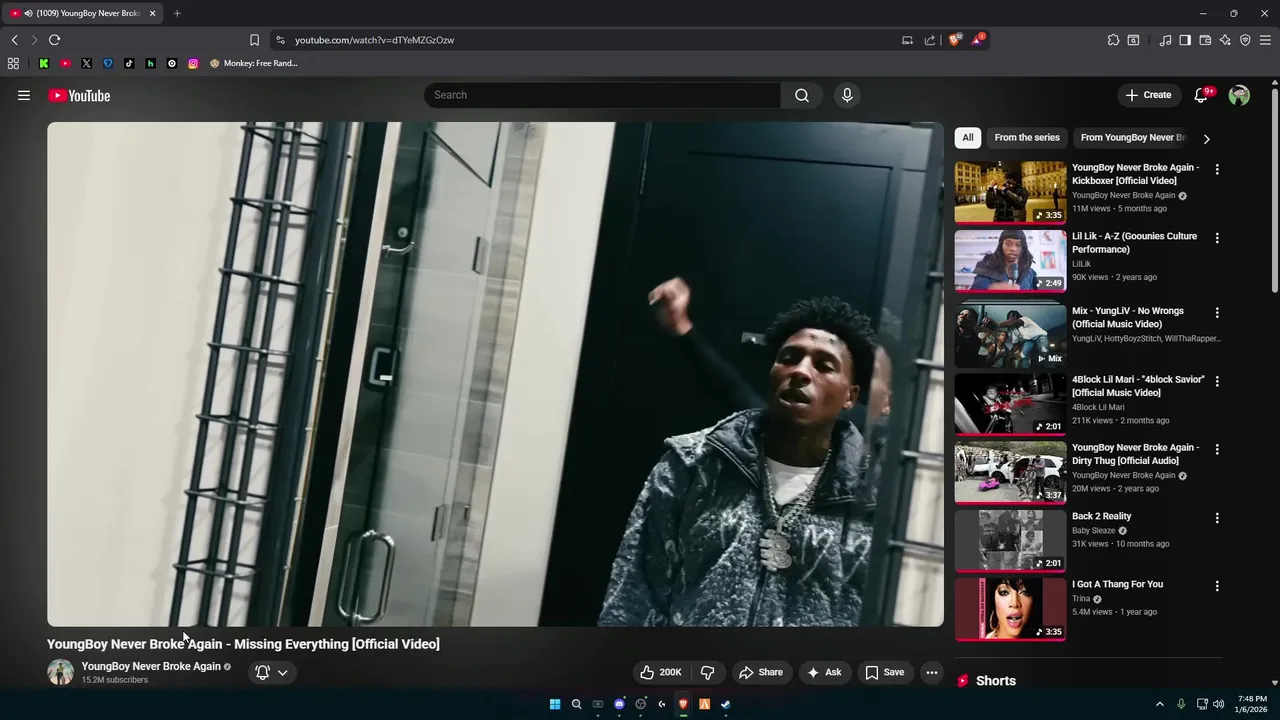The width and height of the screenshot is (1280, 720).
Task: Select the All filter chip
Action: (x=967, y=138)
